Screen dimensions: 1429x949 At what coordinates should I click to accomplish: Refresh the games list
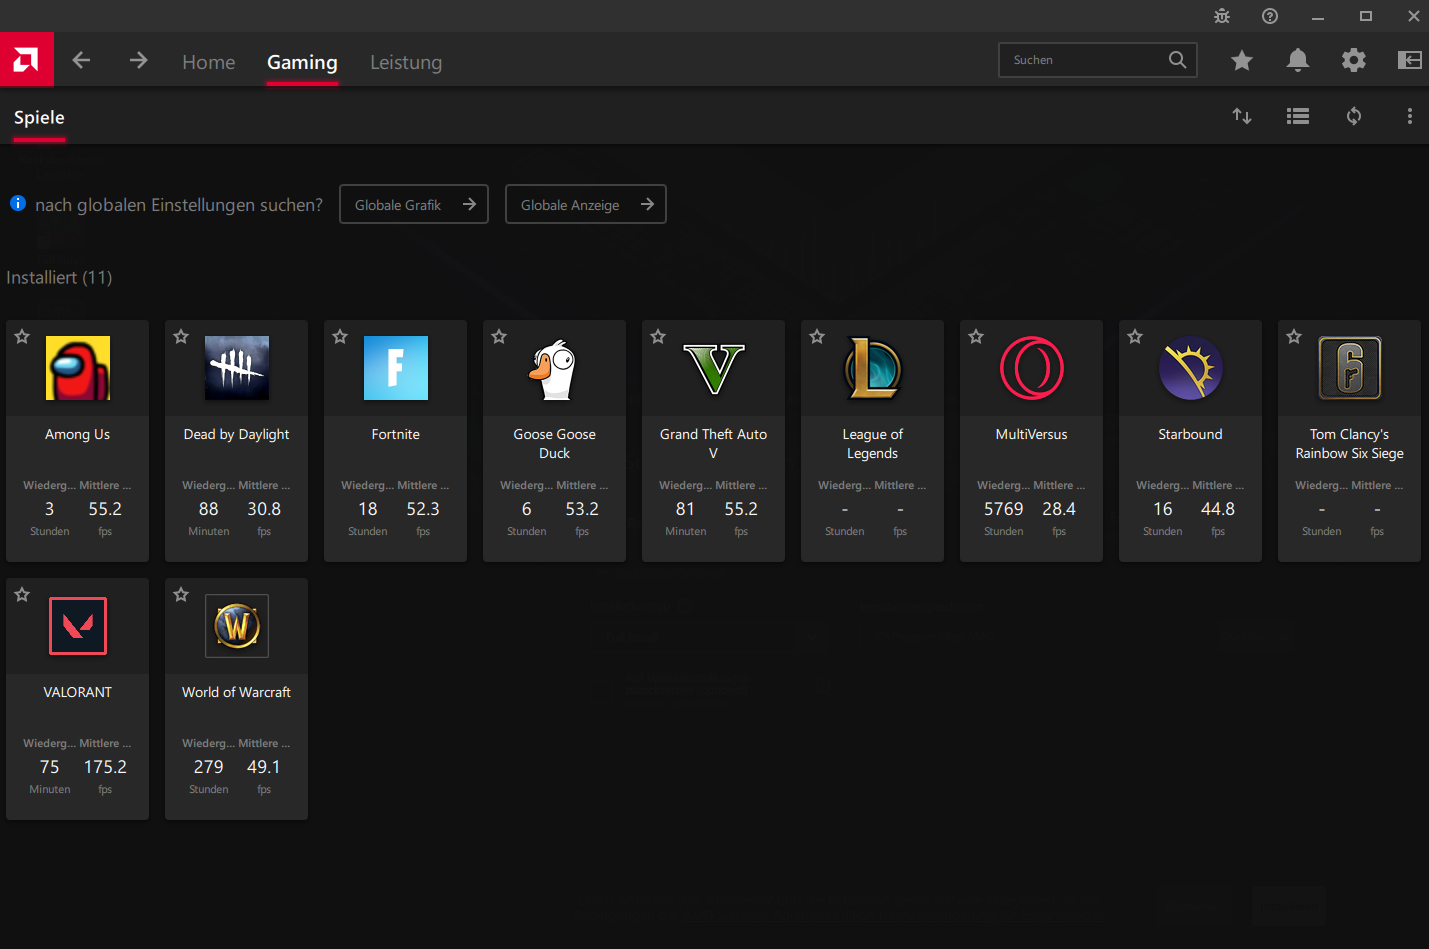tap(1354, 116)
